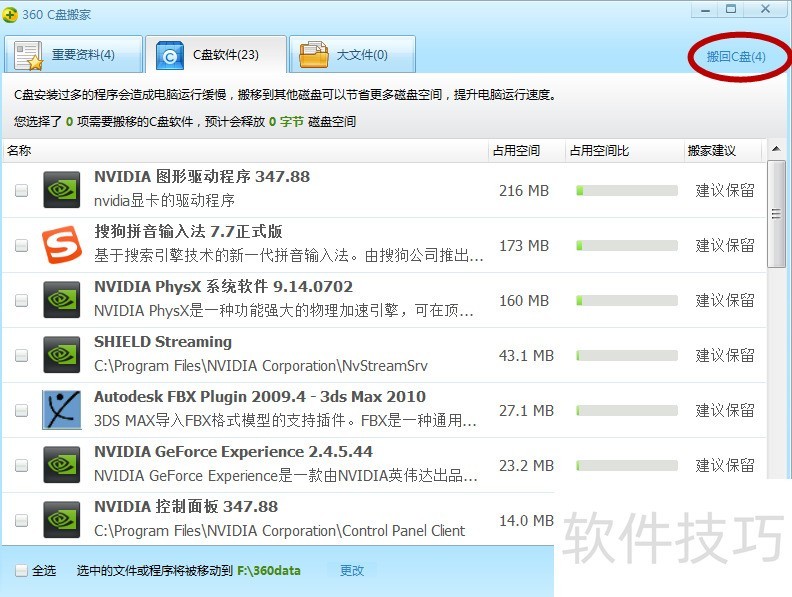Click the usage bar for 搜狗拼音输入法
792x597 pixels.
627,245
